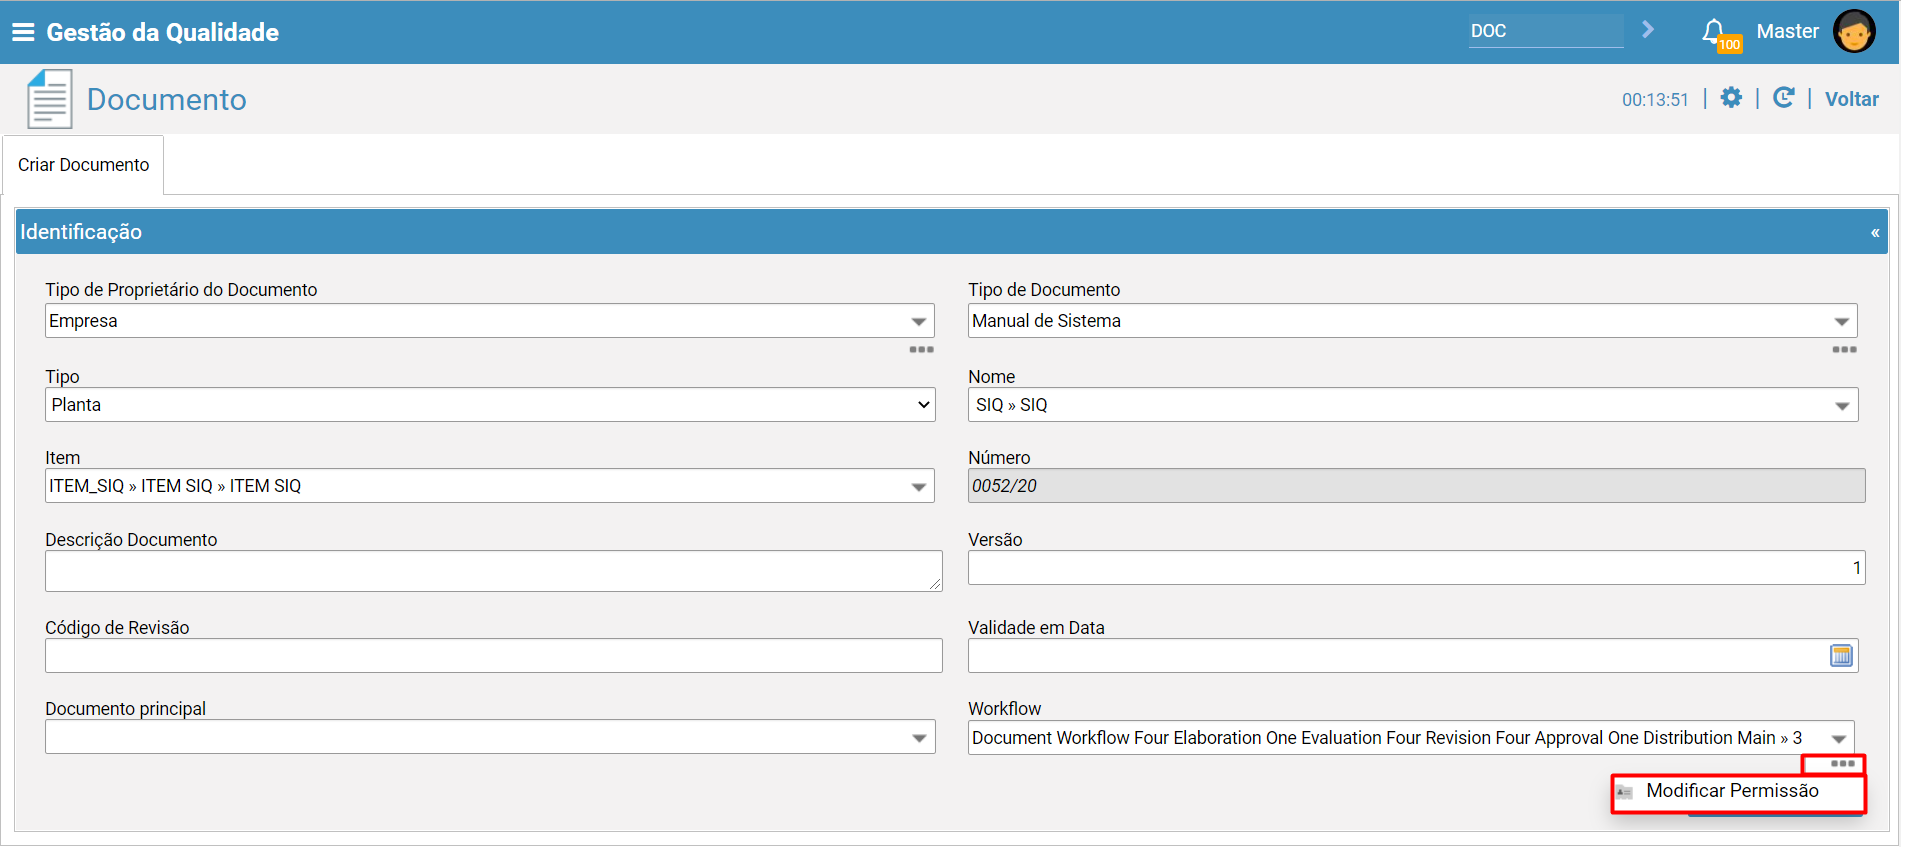This screenshot has height=848, width=1920.
Task: Click the session timer 00:13:51
Action: point(1655,100)
